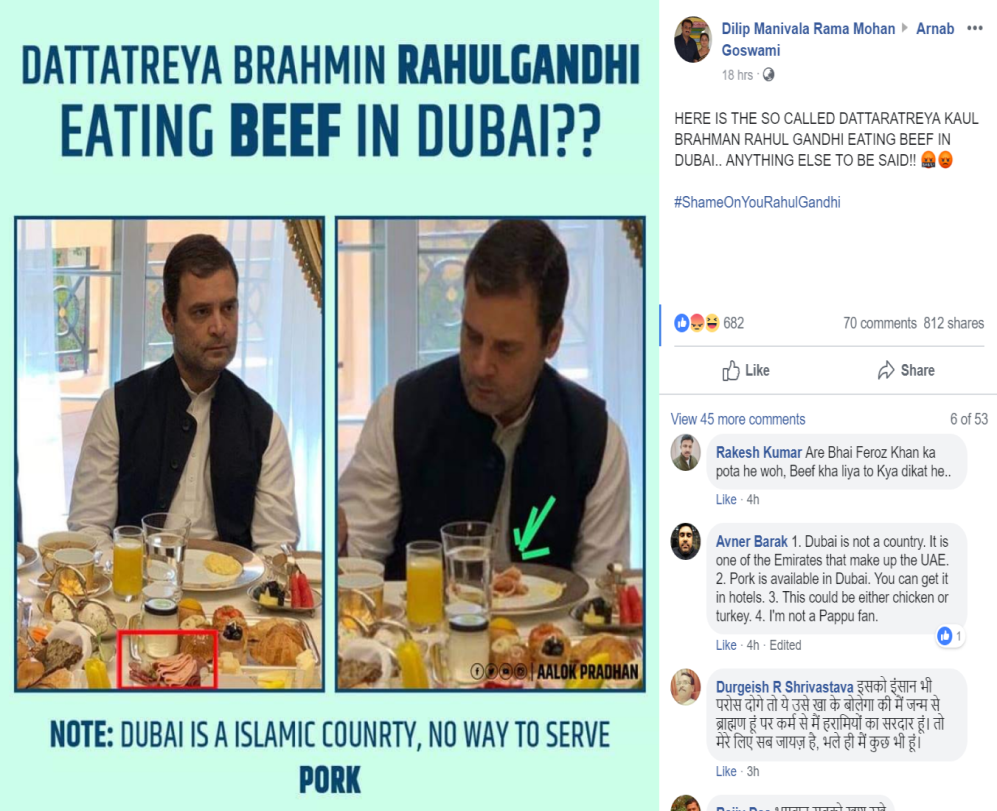Screen dimensions: 997x811
Task: Open the post's meme image
Action: (x=329, y=405)
